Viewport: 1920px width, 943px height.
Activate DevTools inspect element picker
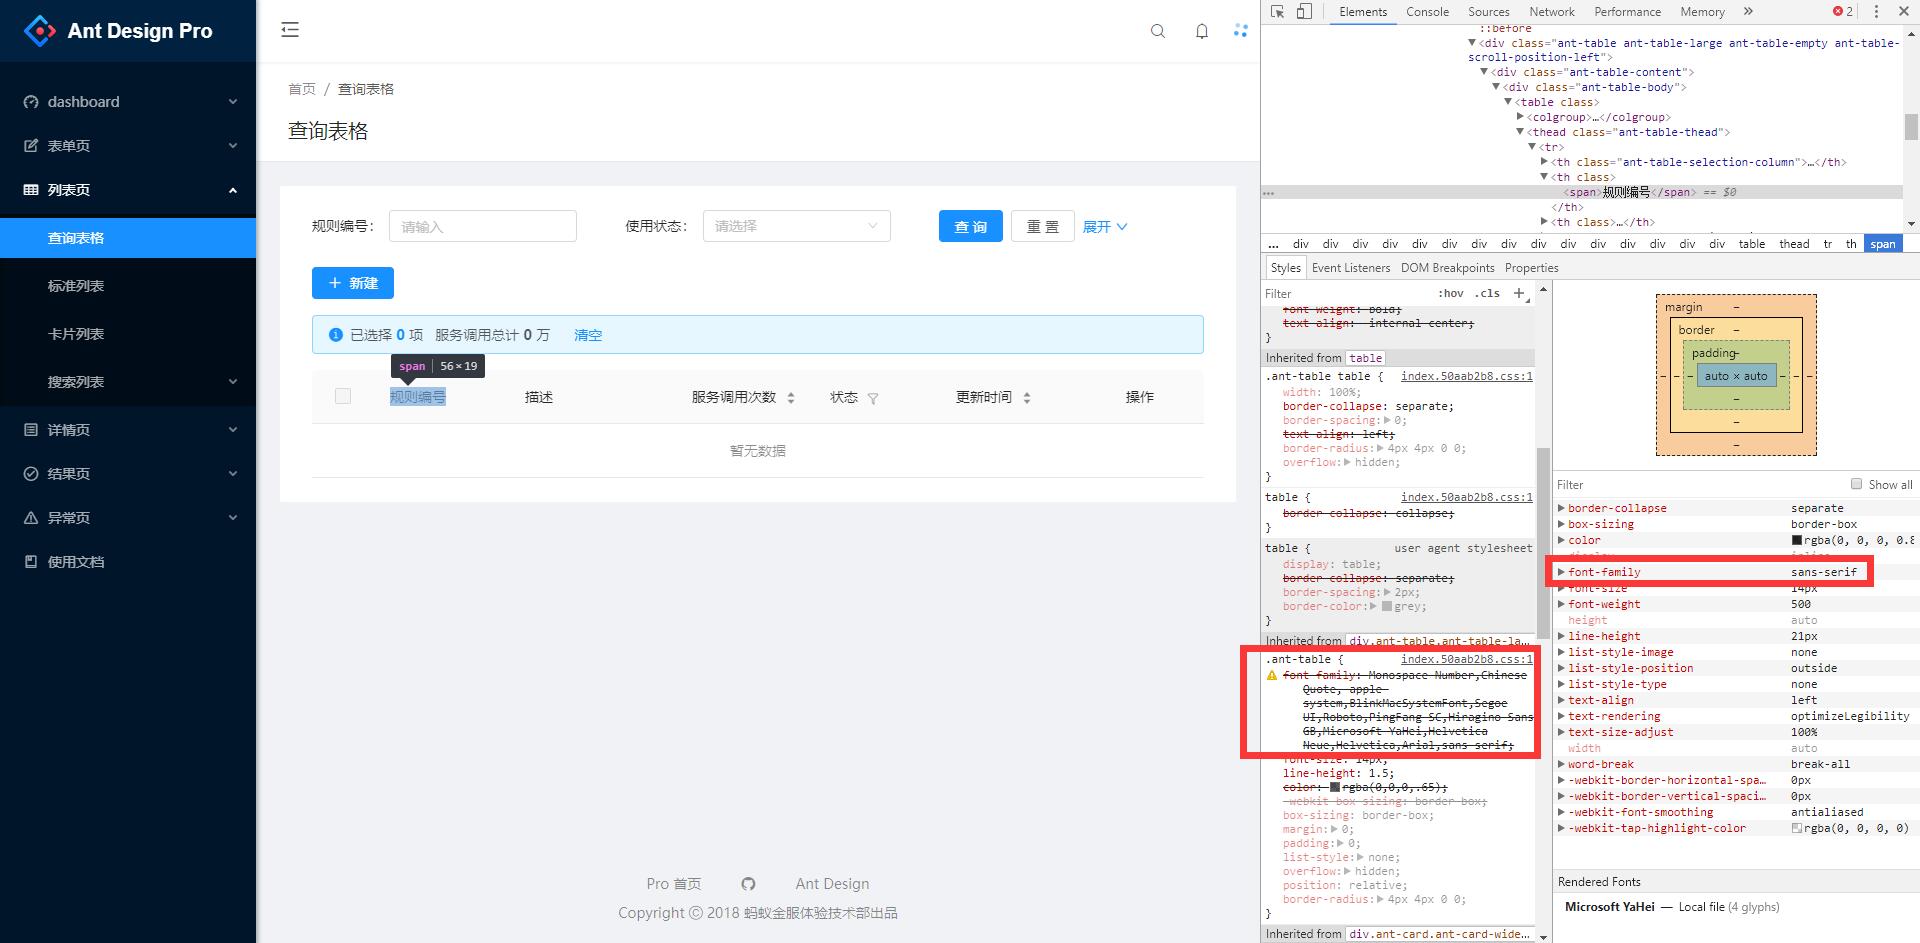pyautogui.click(x=1278, y=12)
